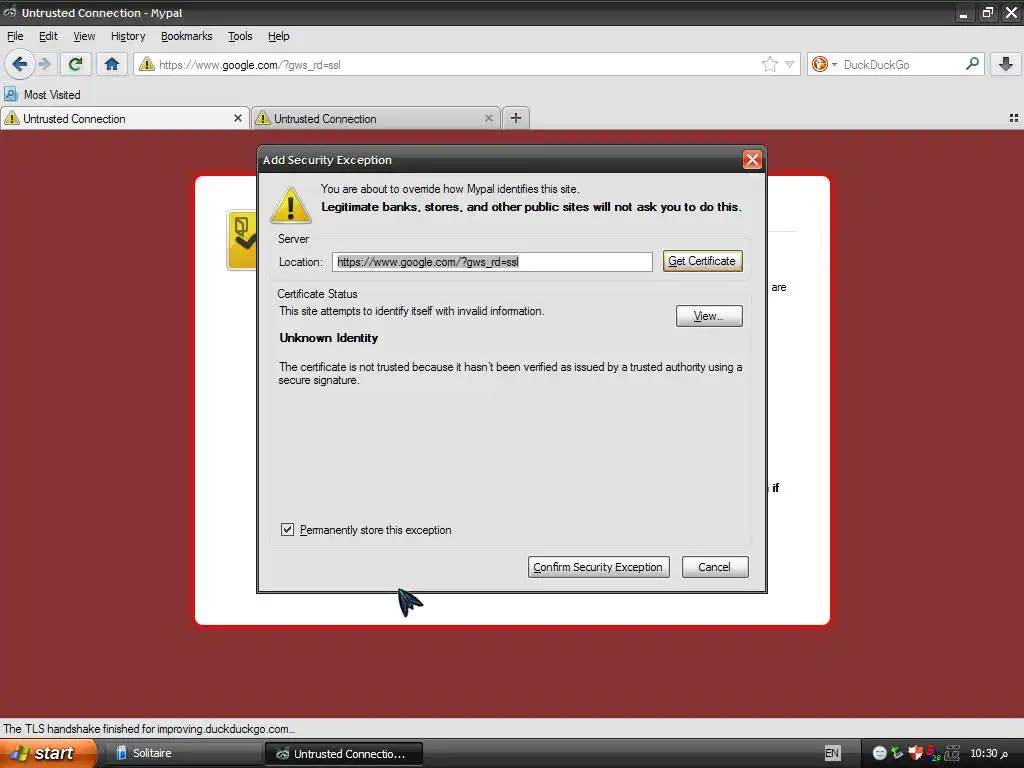Screen dimensions: 1024x768
Task: Open the Edit menu
Action: [x=48, y=36]
